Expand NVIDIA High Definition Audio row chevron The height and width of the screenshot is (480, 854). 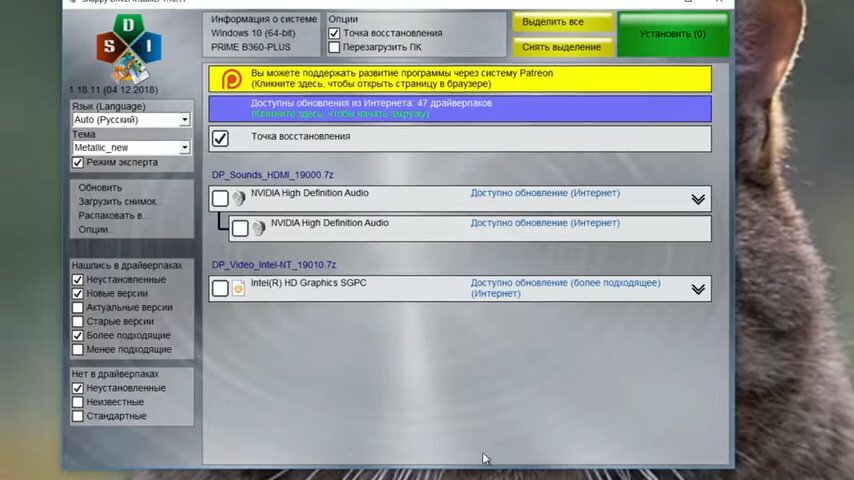(698, 199)
